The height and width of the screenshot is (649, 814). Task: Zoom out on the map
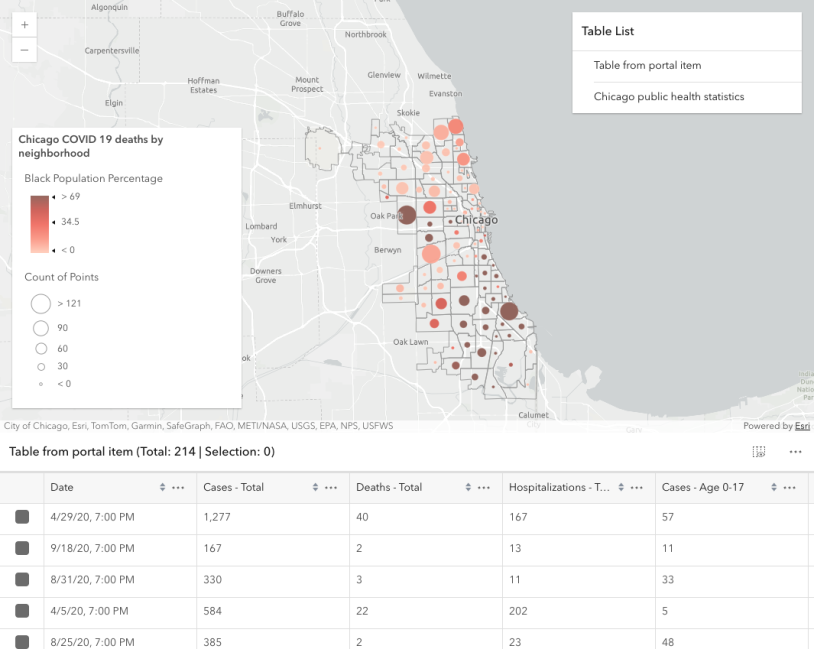[x=24, y=49]
